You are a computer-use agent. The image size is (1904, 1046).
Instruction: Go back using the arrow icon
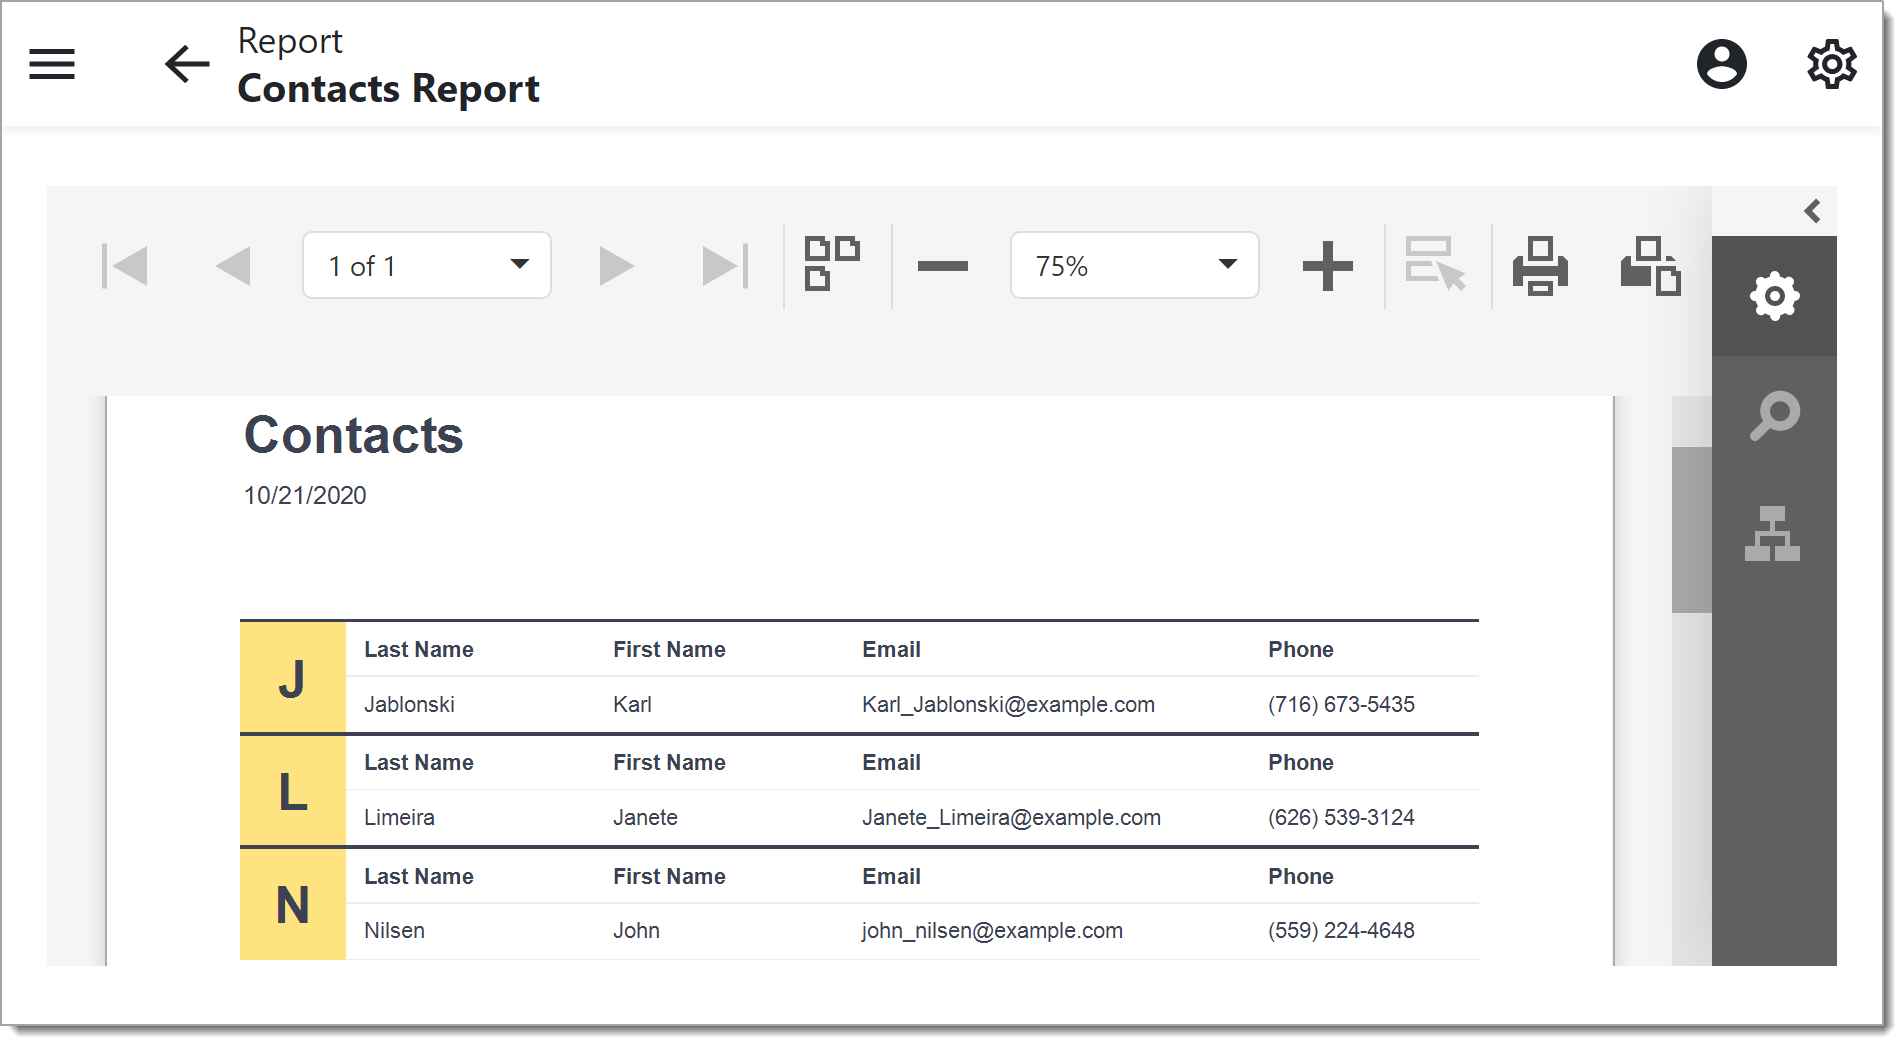click(x=187, y=64)
